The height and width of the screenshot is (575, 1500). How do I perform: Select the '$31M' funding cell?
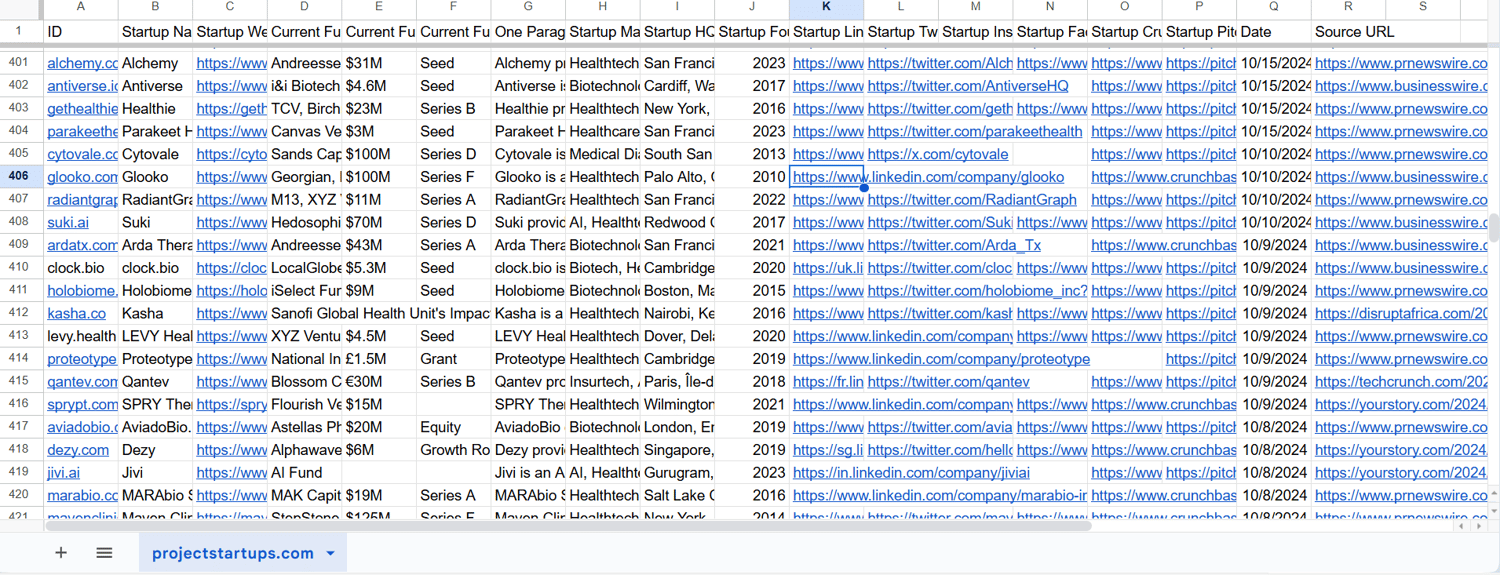(x=379, y=63)
